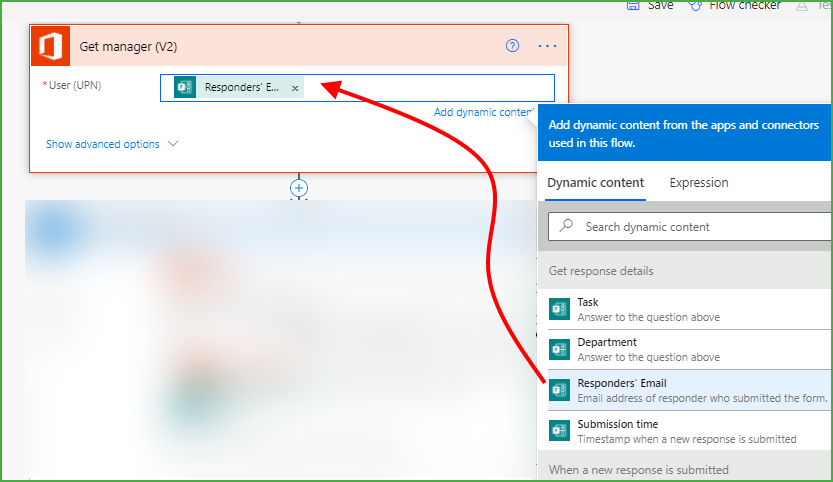Select the Department dynamic content item
833x482 pixels.
pyautogui.click(x=689, y=350)
